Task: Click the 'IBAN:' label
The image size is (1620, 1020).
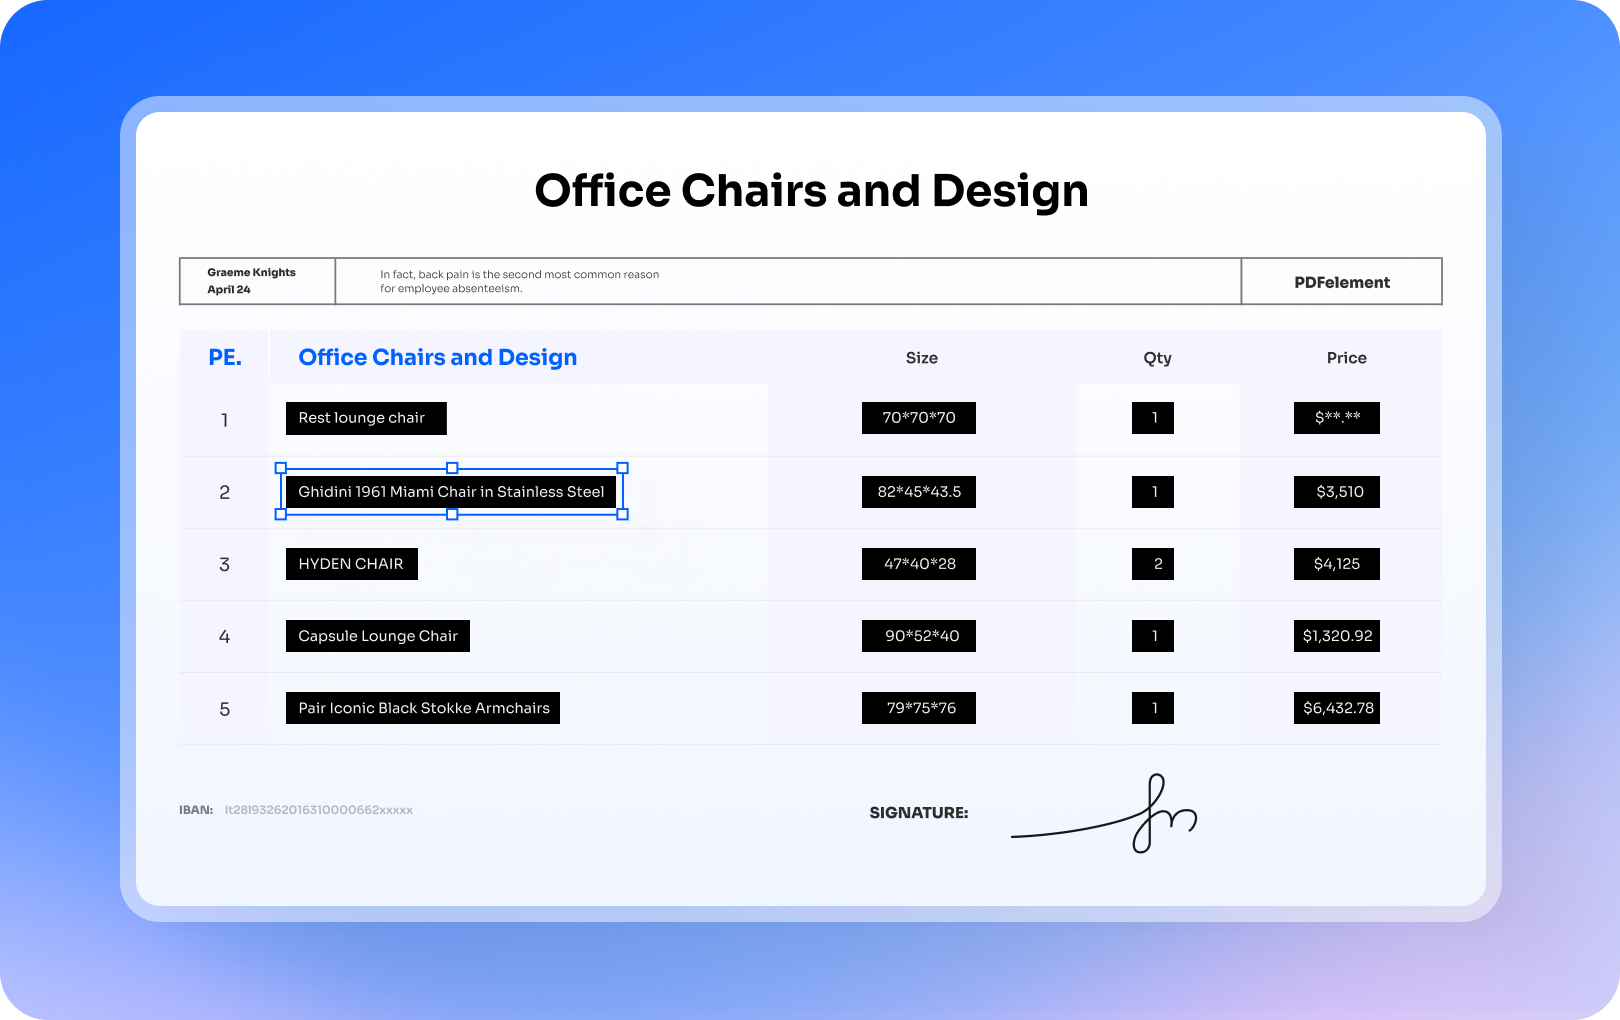Action: [196, 810]
